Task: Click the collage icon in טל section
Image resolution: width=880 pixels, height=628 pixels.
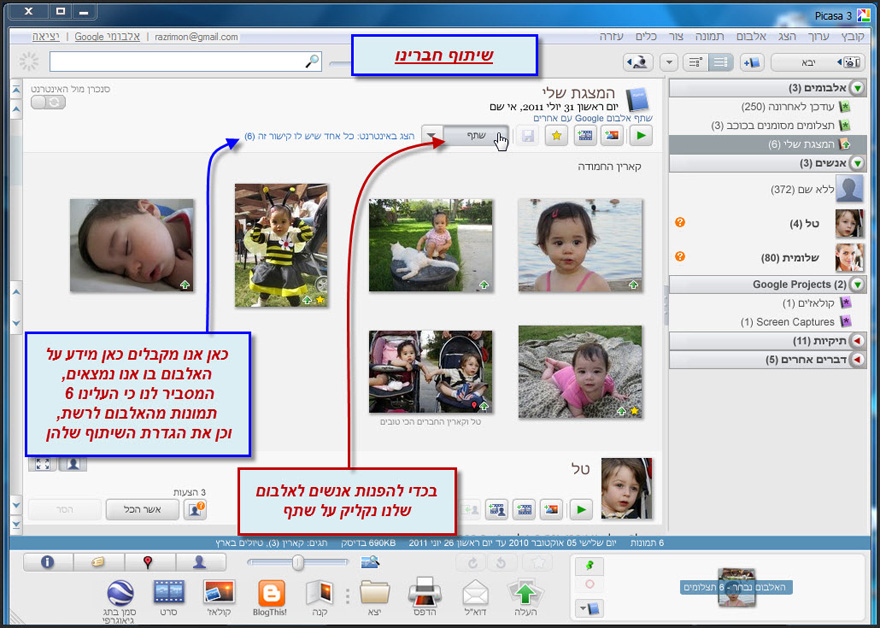Action: pos(551,510)
